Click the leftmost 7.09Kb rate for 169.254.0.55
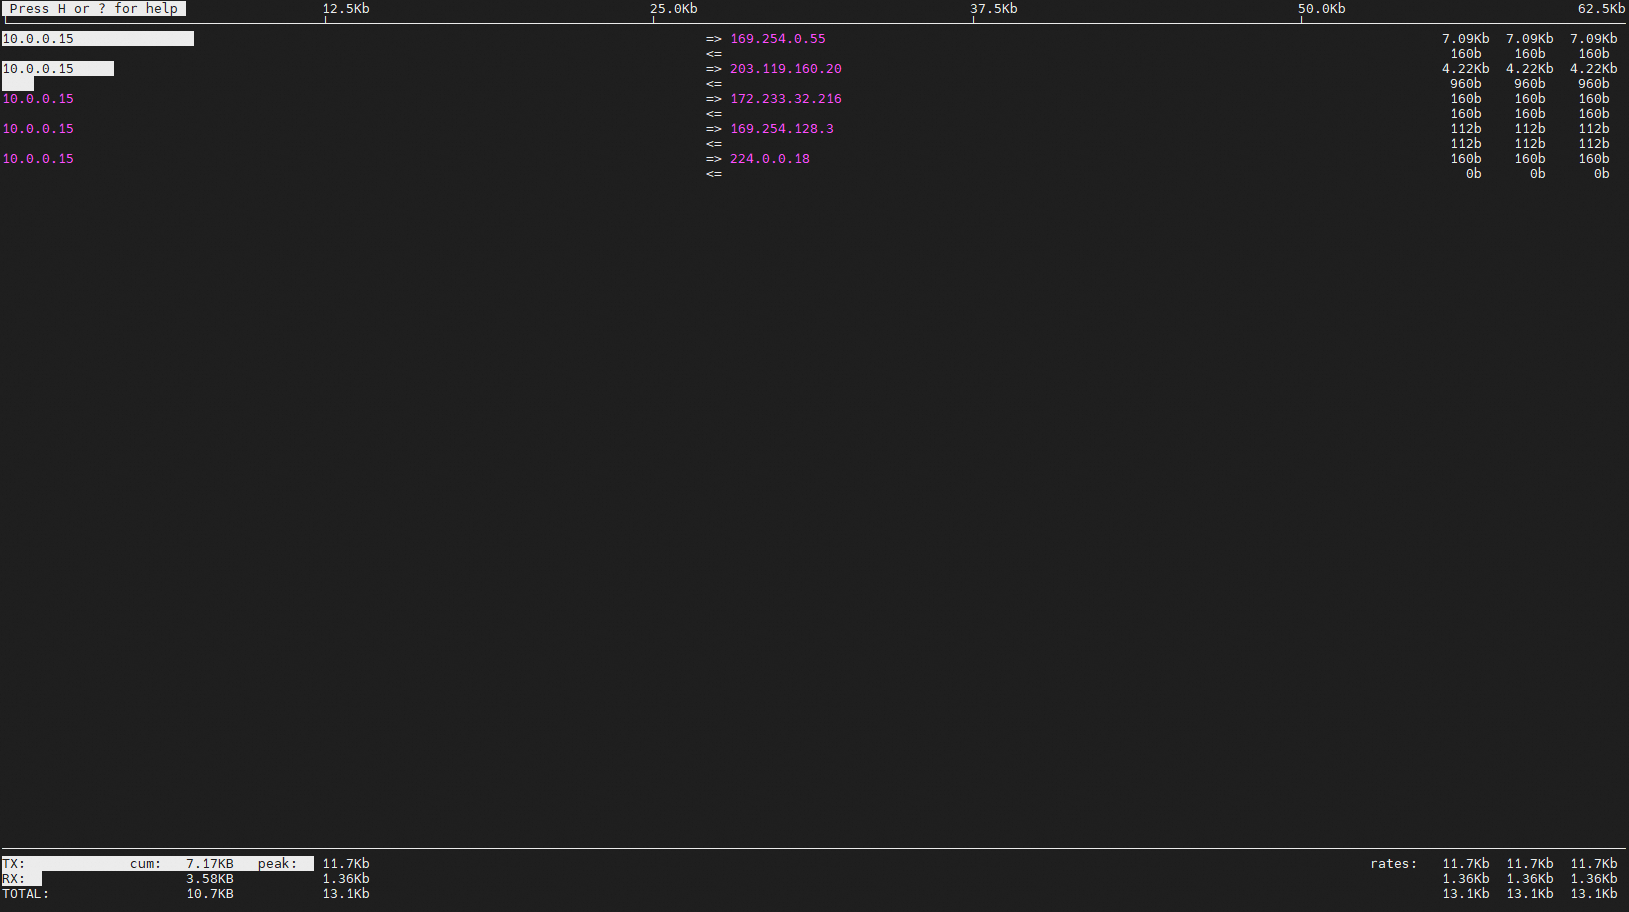Image resolution: width=1629 pixels, height=912 pixels. (x=1466, y=39)
